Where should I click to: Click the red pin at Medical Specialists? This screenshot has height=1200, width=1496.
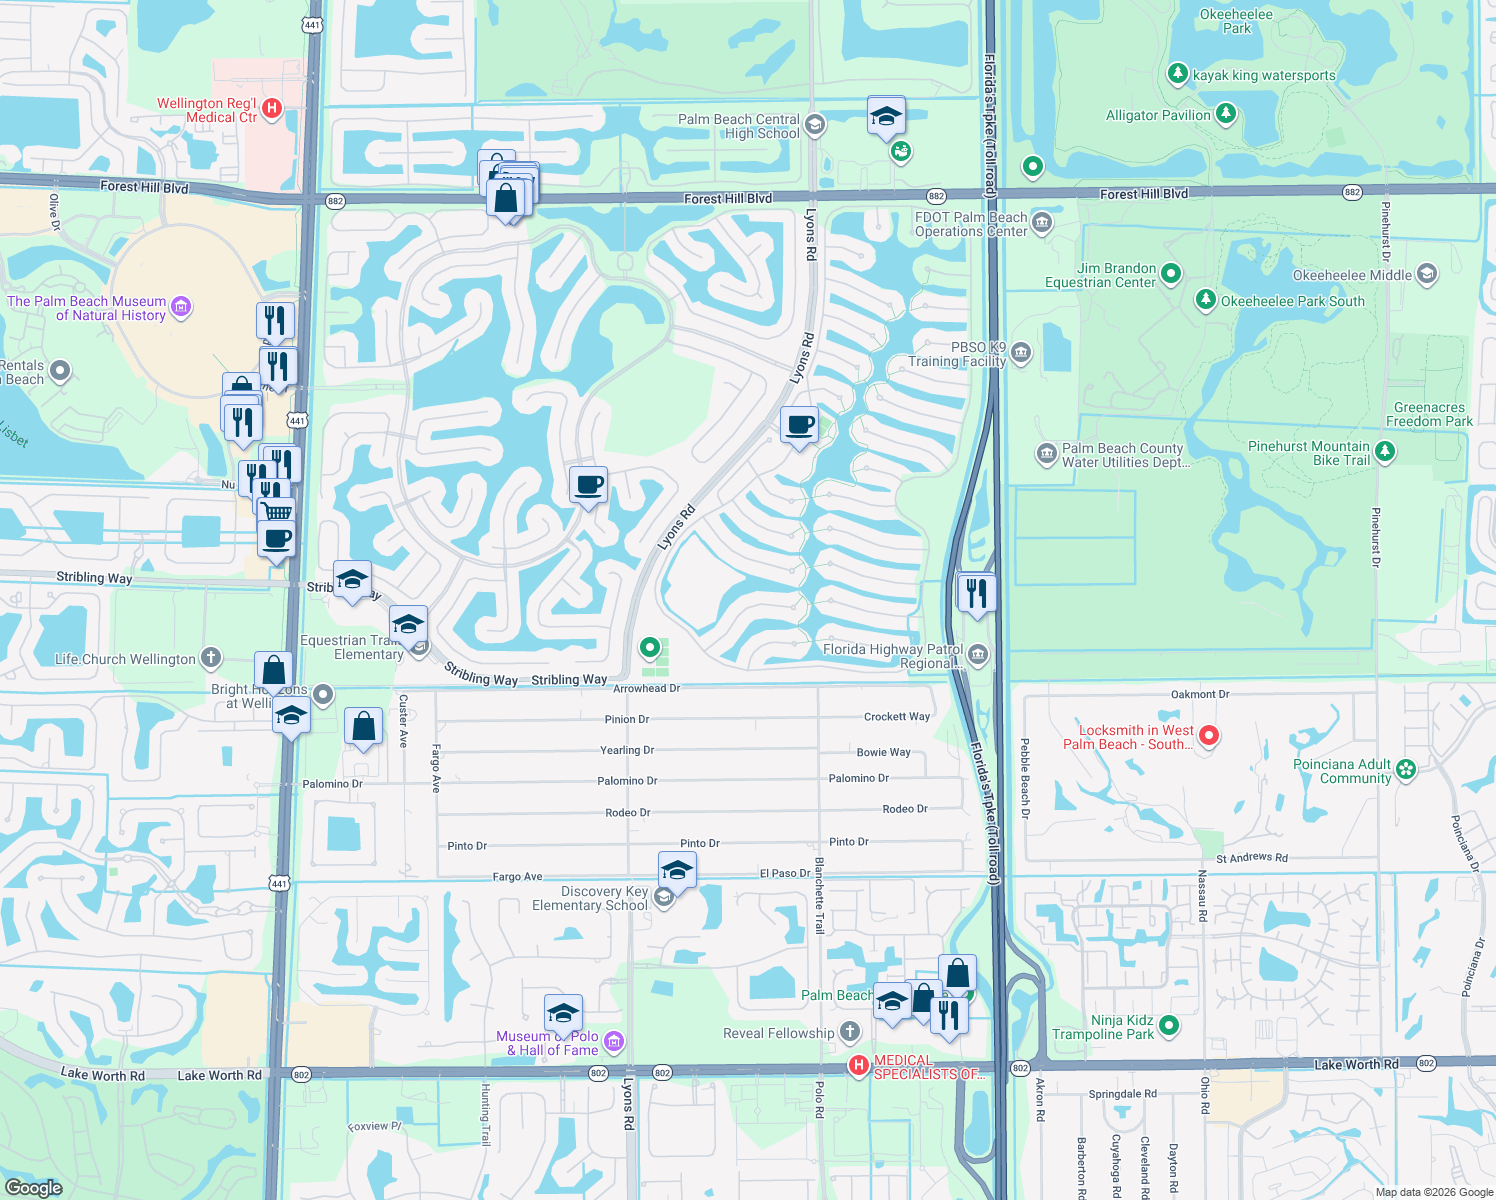pyautogui.click(x=859, y=1064)
